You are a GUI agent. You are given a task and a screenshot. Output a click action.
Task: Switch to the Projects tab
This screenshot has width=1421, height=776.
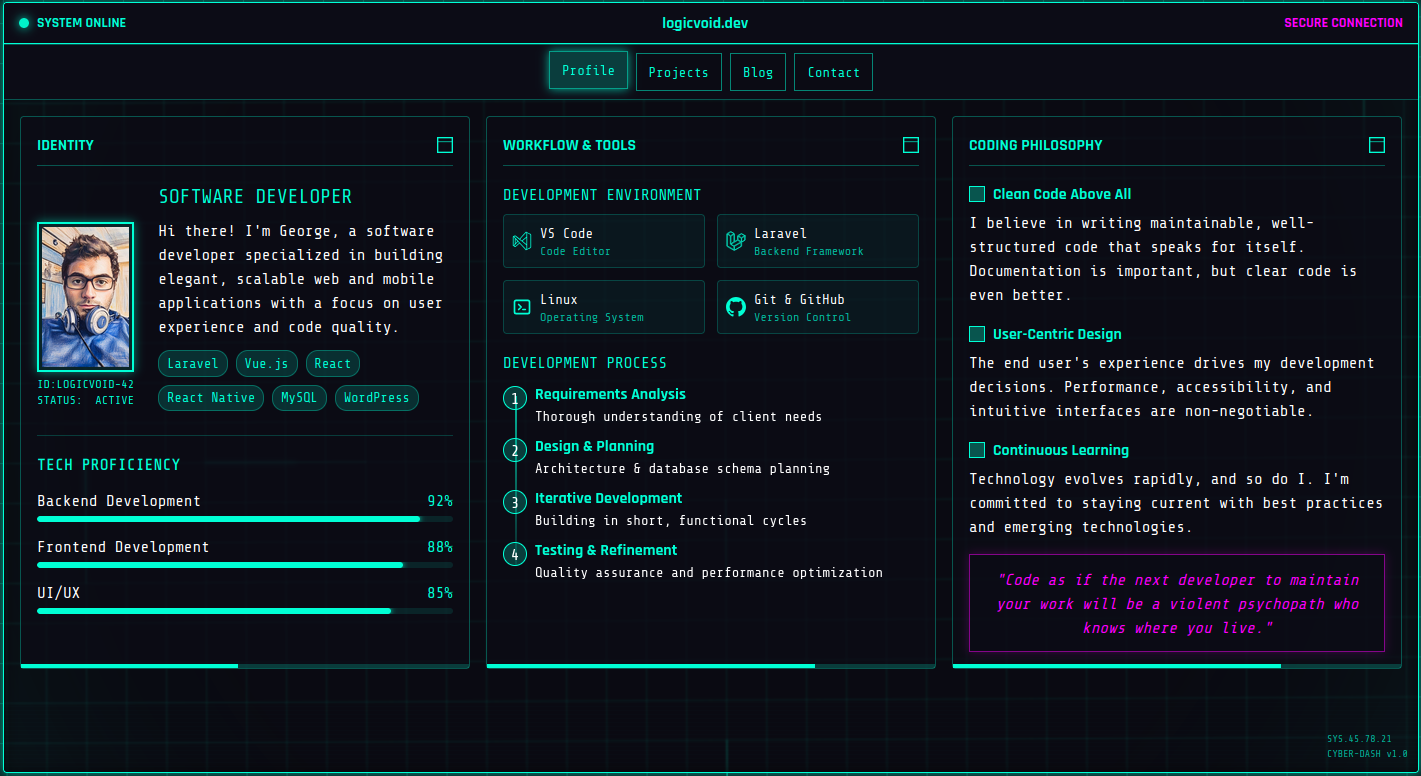[x=678, y=72]
